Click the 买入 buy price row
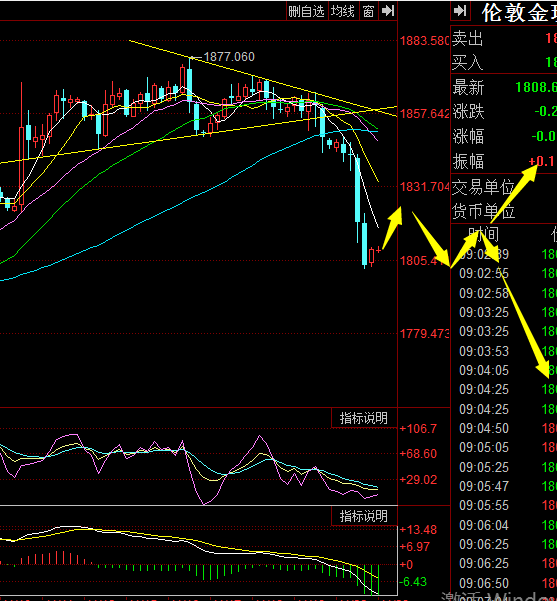The image size is (557, 601). pos(504,62)
